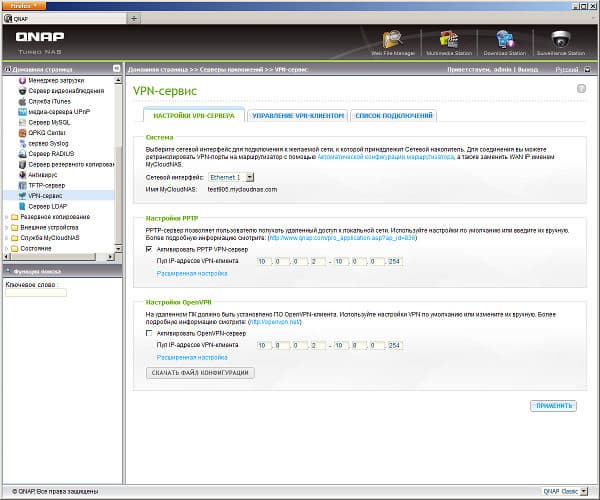Open OpenVPN Расширенная настройка link
Screen dimensions: 600x500
[x=192, y=357]
